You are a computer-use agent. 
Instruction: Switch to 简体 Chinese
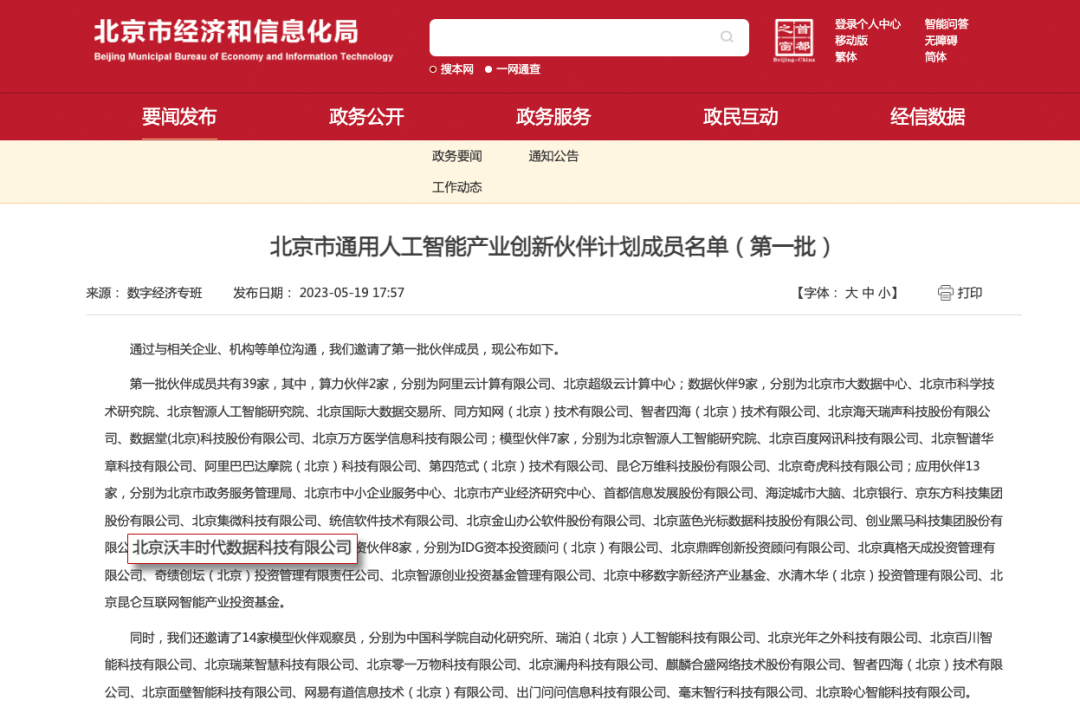935,57
